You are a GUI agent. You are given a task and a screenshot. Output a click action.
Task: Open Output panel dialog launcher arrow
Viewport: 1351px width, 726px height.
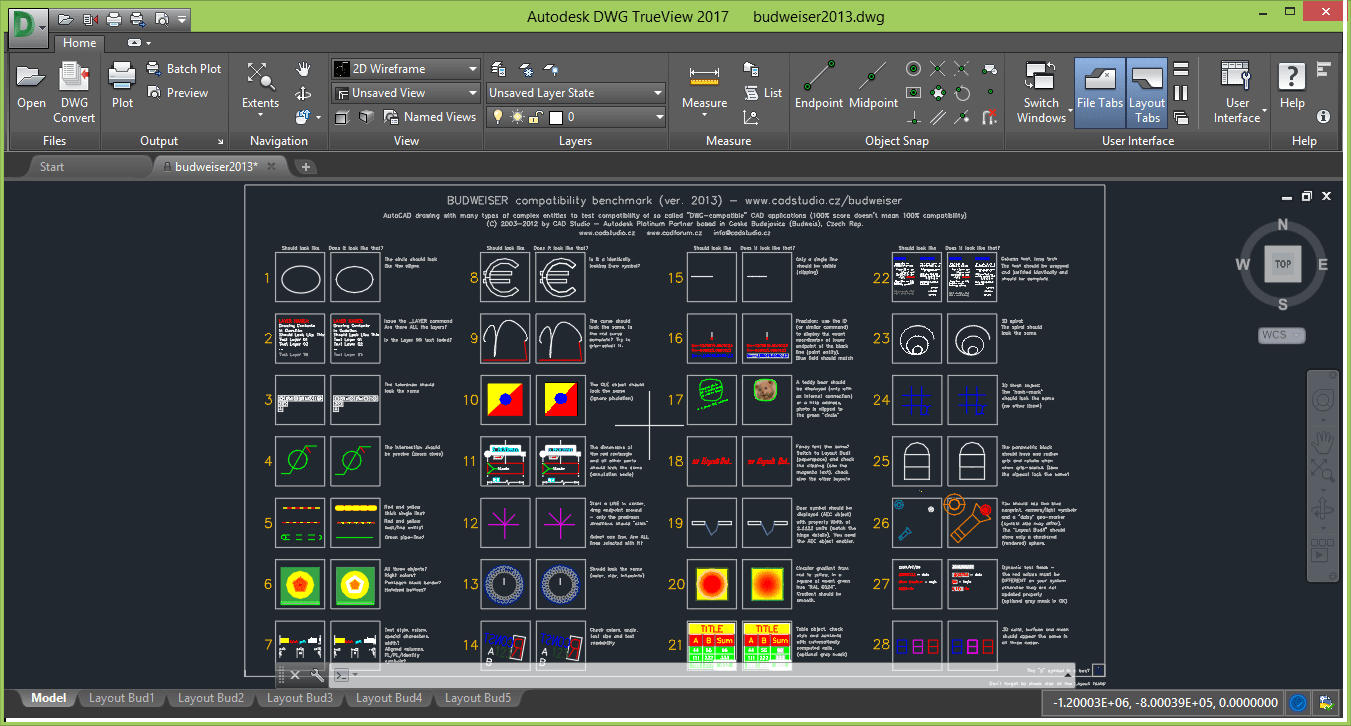click(x=222, y=141)
